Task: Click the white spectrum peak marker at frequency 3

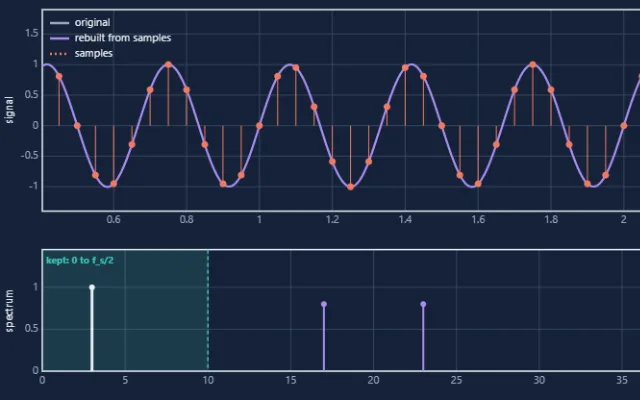Action: pos(92,287)
